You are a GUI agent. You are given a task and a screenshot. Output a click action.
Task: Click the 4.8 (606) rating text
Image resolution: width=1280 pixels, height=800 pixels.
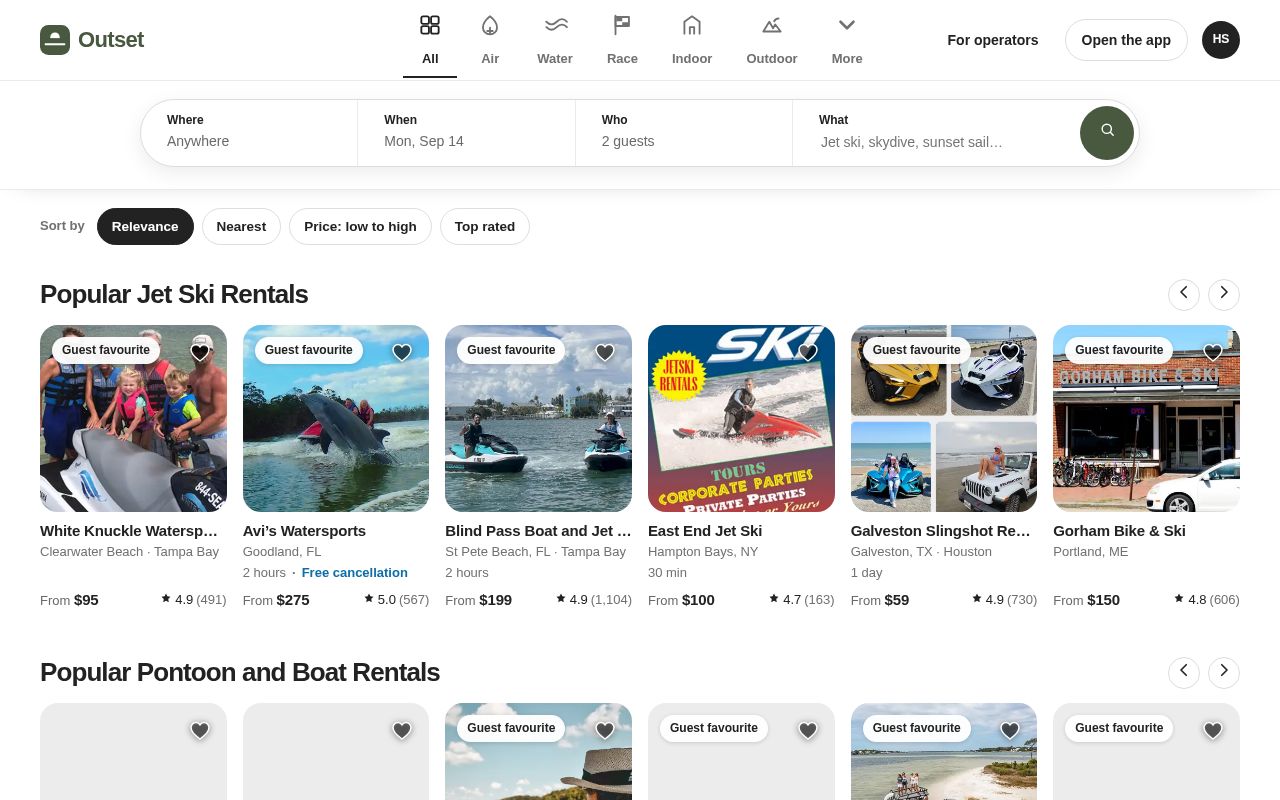pos(1207,600)
